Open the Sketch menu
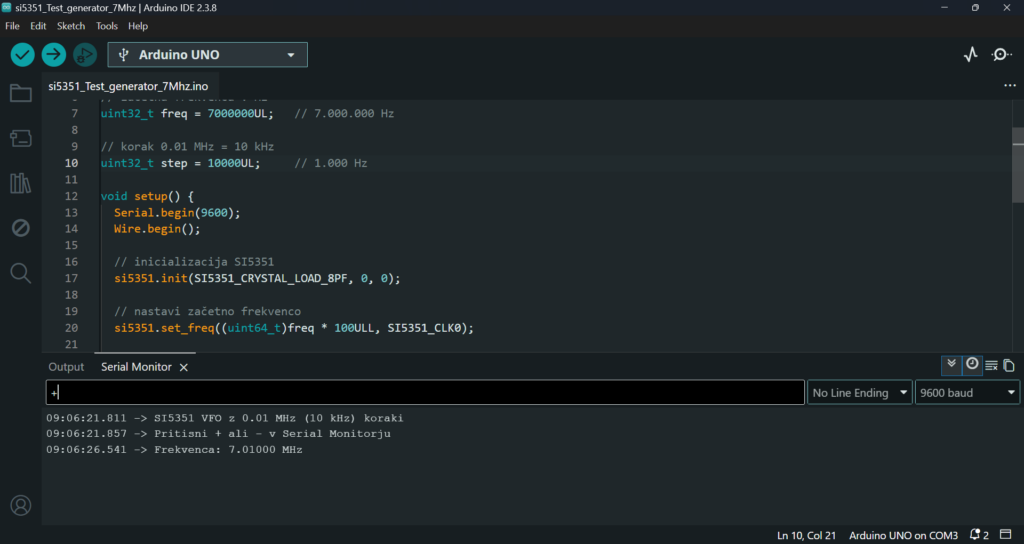1024x544 pixels. point(71,26)
